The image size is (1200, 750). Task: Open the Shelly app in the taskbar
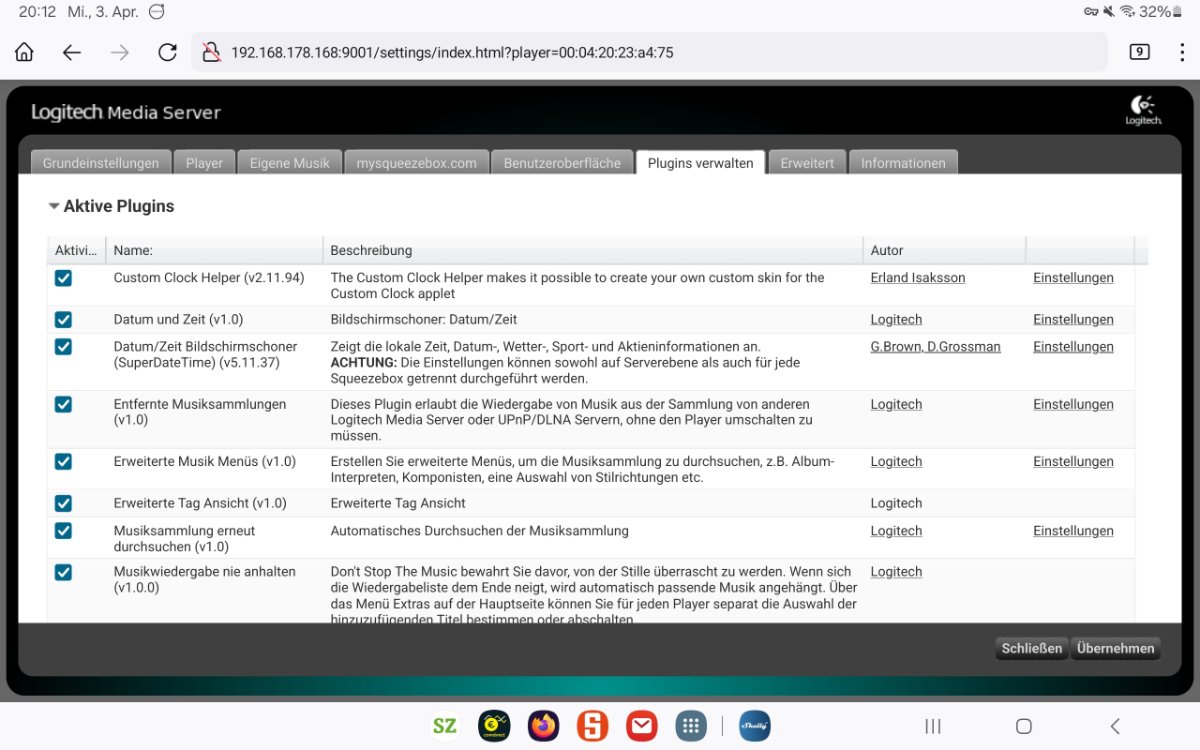click(754, 726)
